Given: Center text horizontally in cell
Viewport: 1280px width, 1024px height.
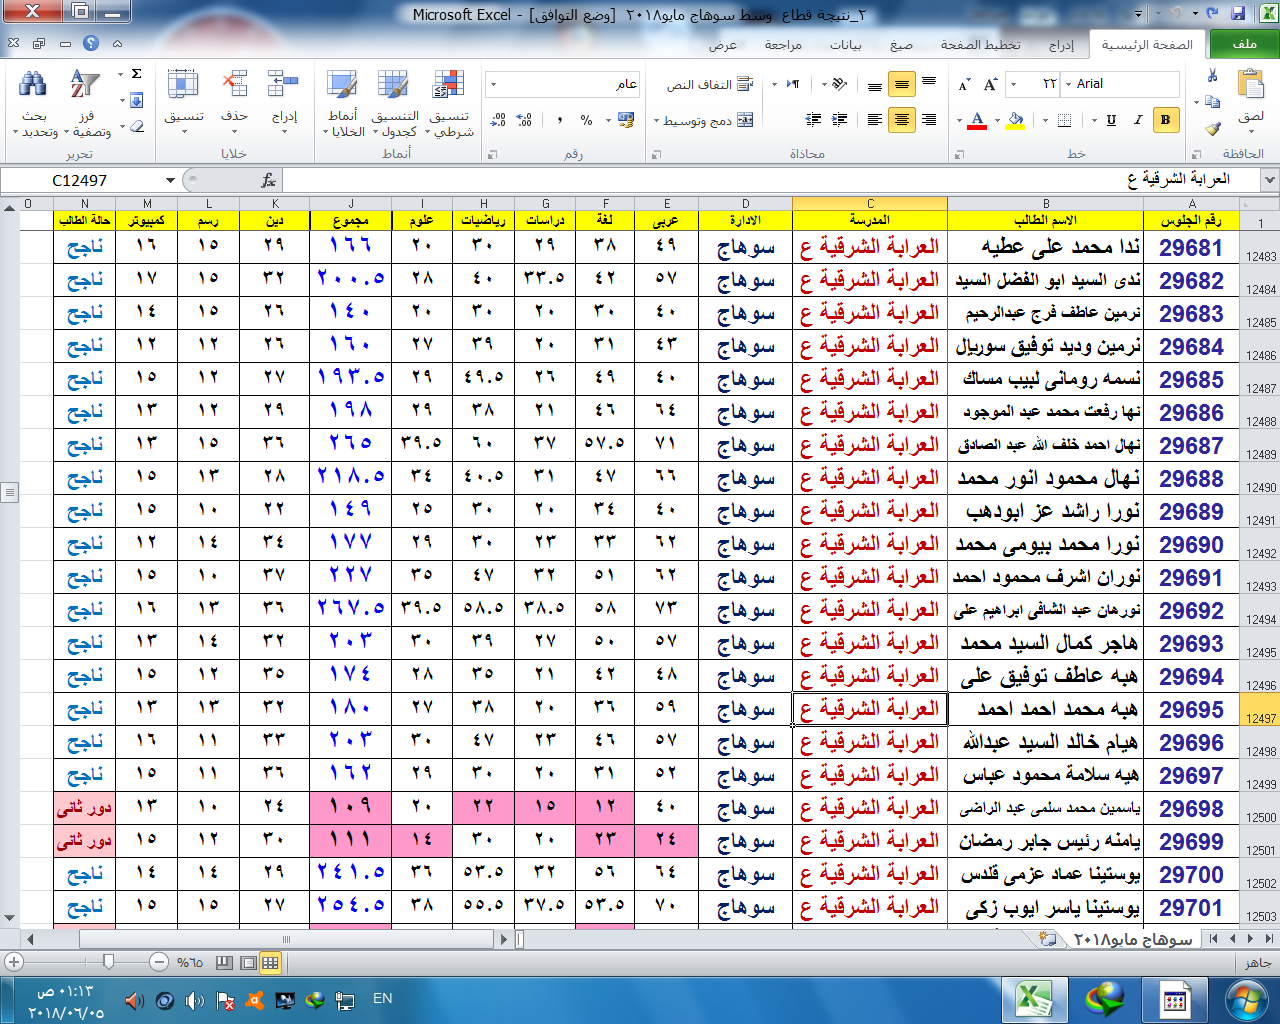Looking at the screenshot, I should tap(902, 120).
